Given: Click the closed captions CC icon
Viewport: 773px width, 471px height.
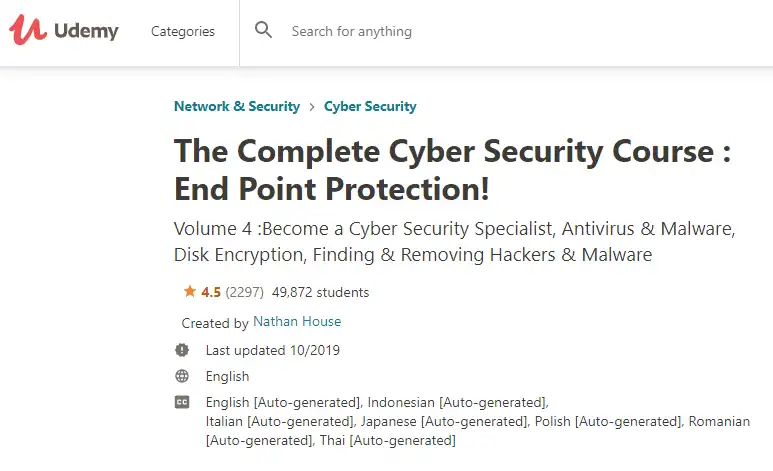Looking at the screenshot, I should pos(182,402).
